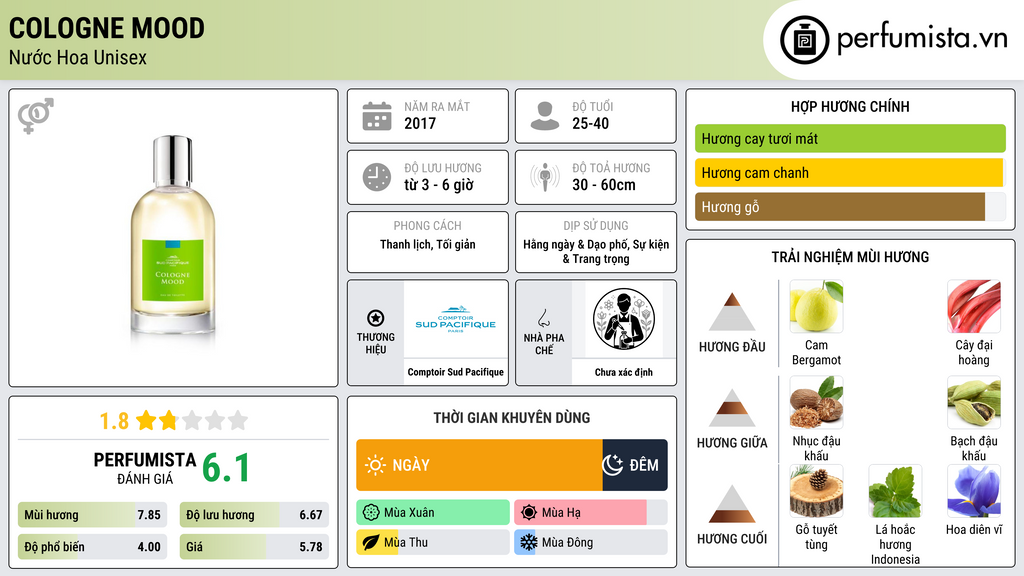
Task: Click the Mùa Thu season bar
Action: [433, 542]
